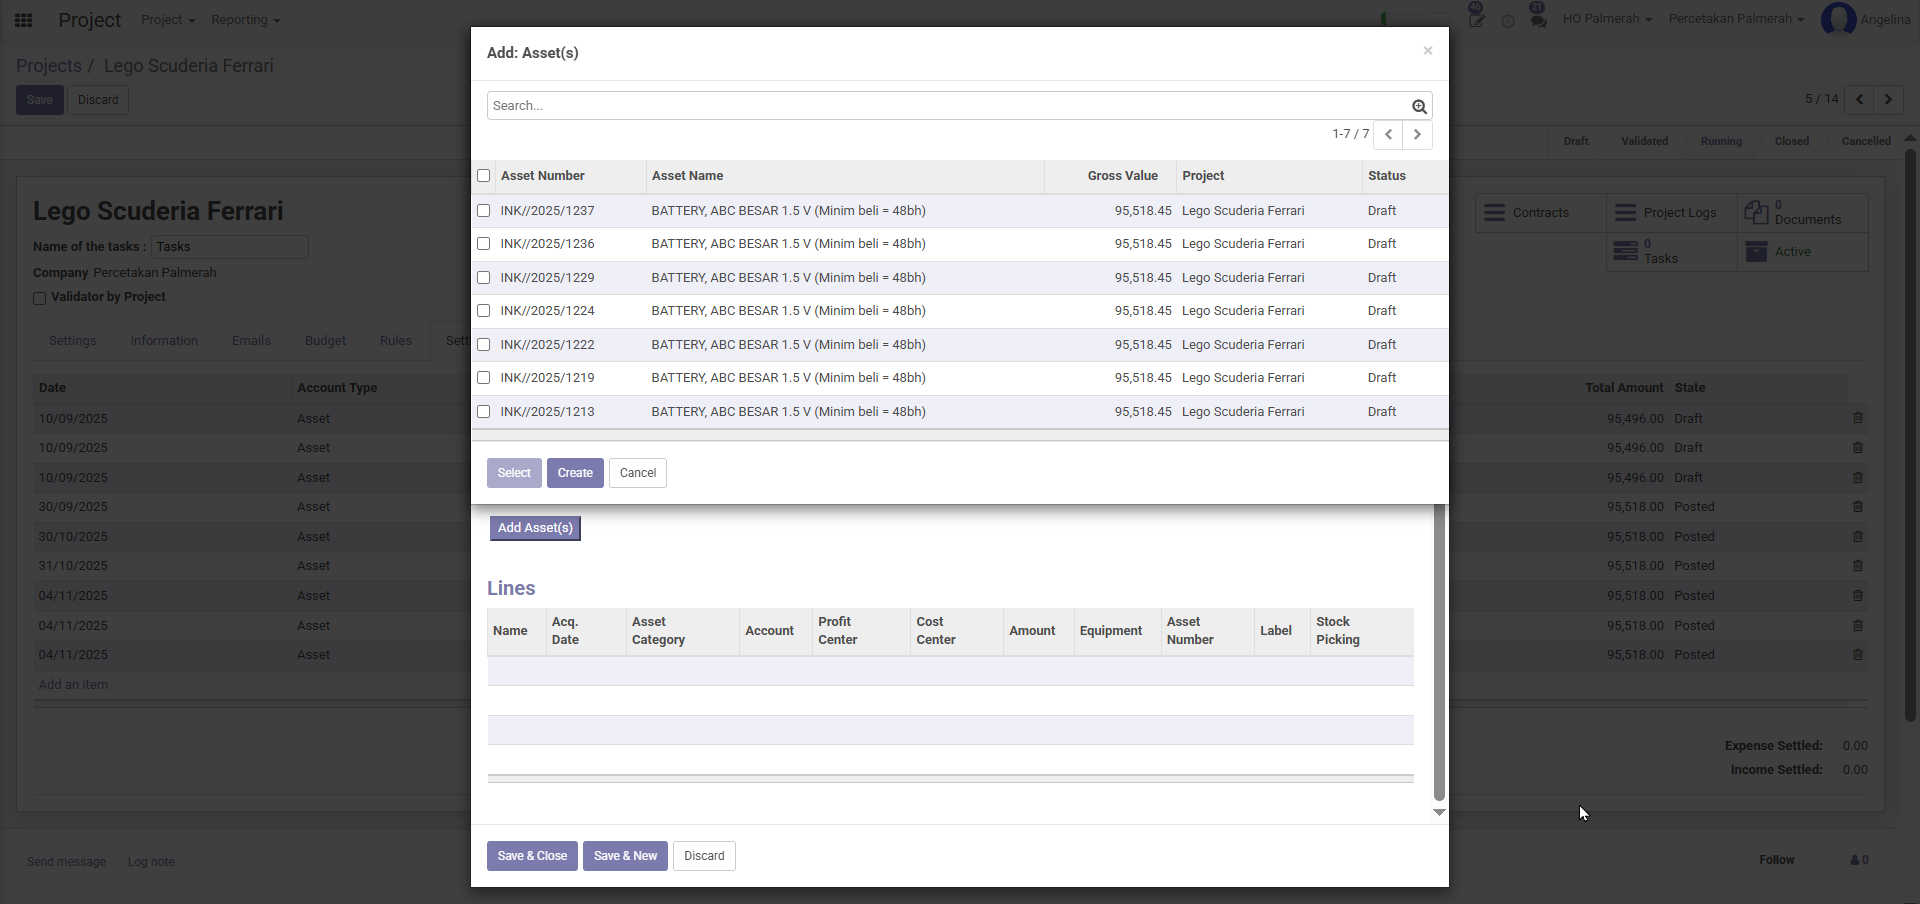Image resolution: width=1920 pixels, height=904 pixels.
Task: Go to next page of asset list
Action: (x=1417, y=135)
